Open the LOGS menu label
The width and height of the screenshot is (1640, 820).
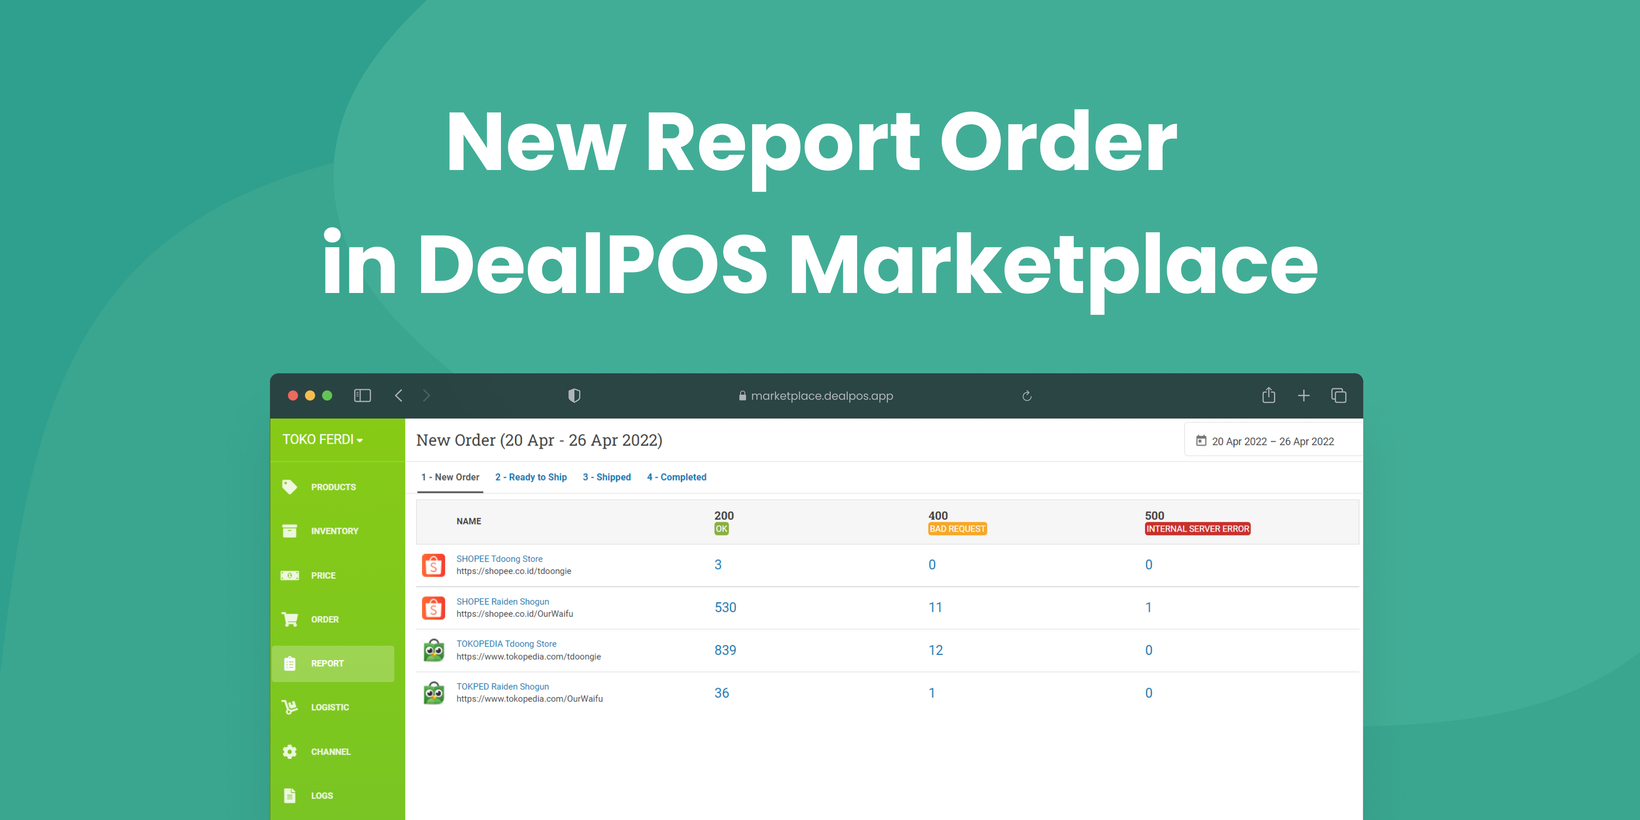pos(322,795)
